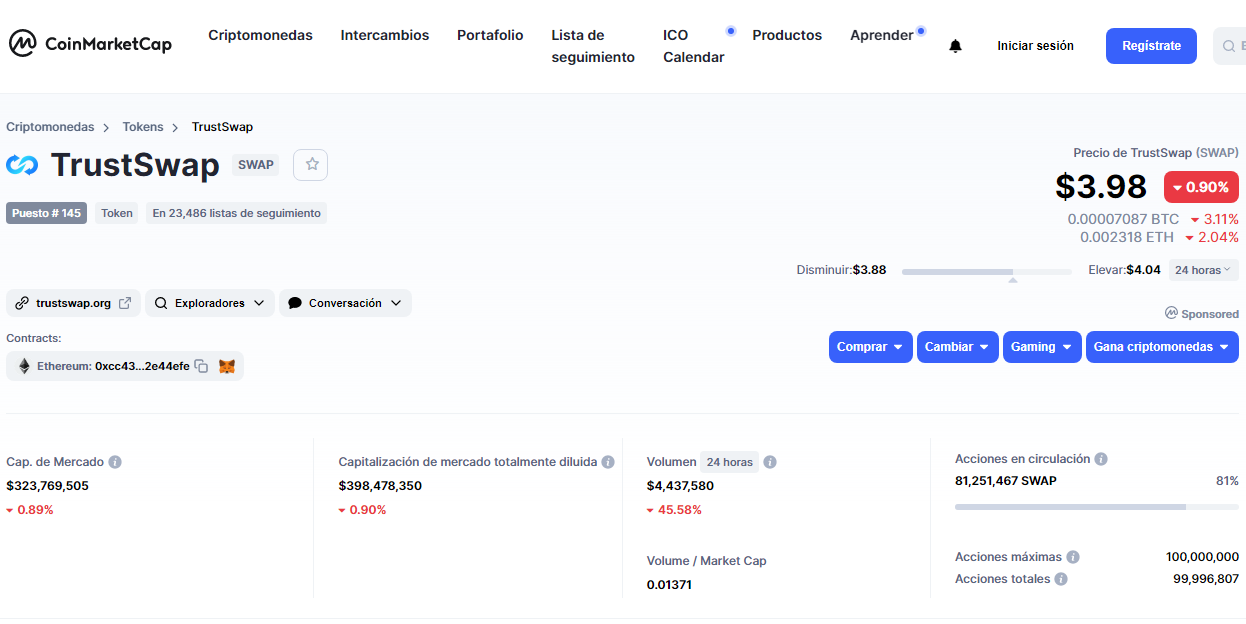
Task: Click info icon for Acciones totales
Action: [1061, 579]
